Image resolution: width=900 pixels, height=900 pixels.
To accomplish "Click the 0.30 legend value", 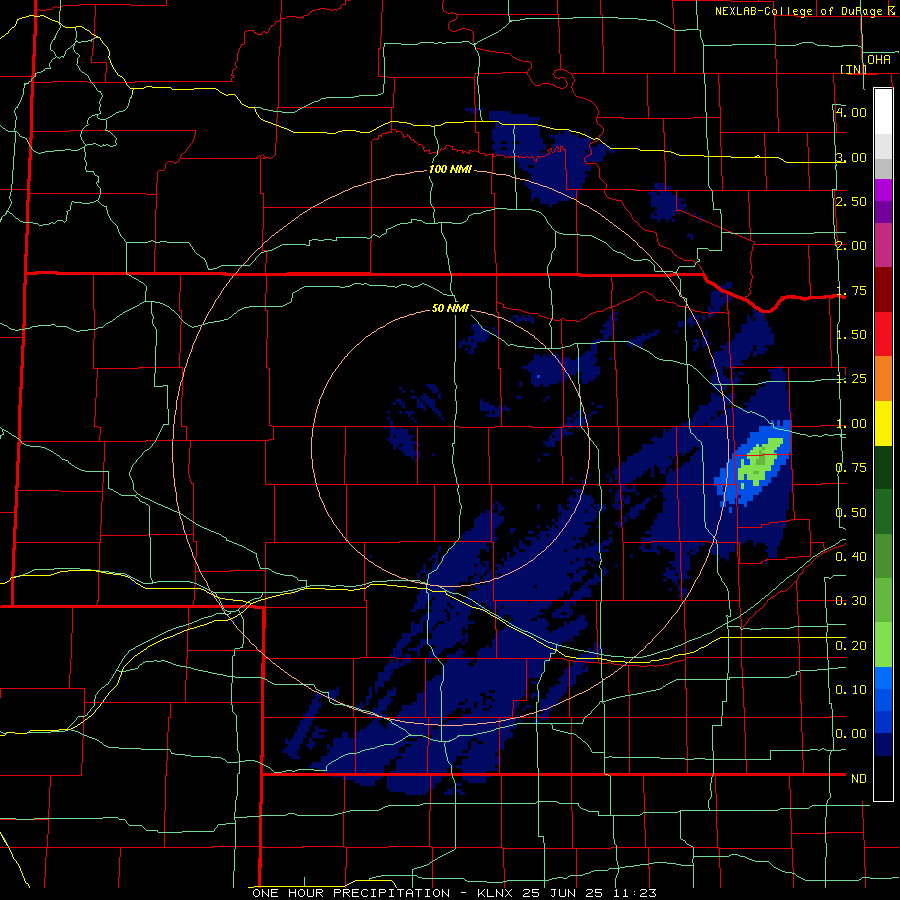I will [851, 601].
